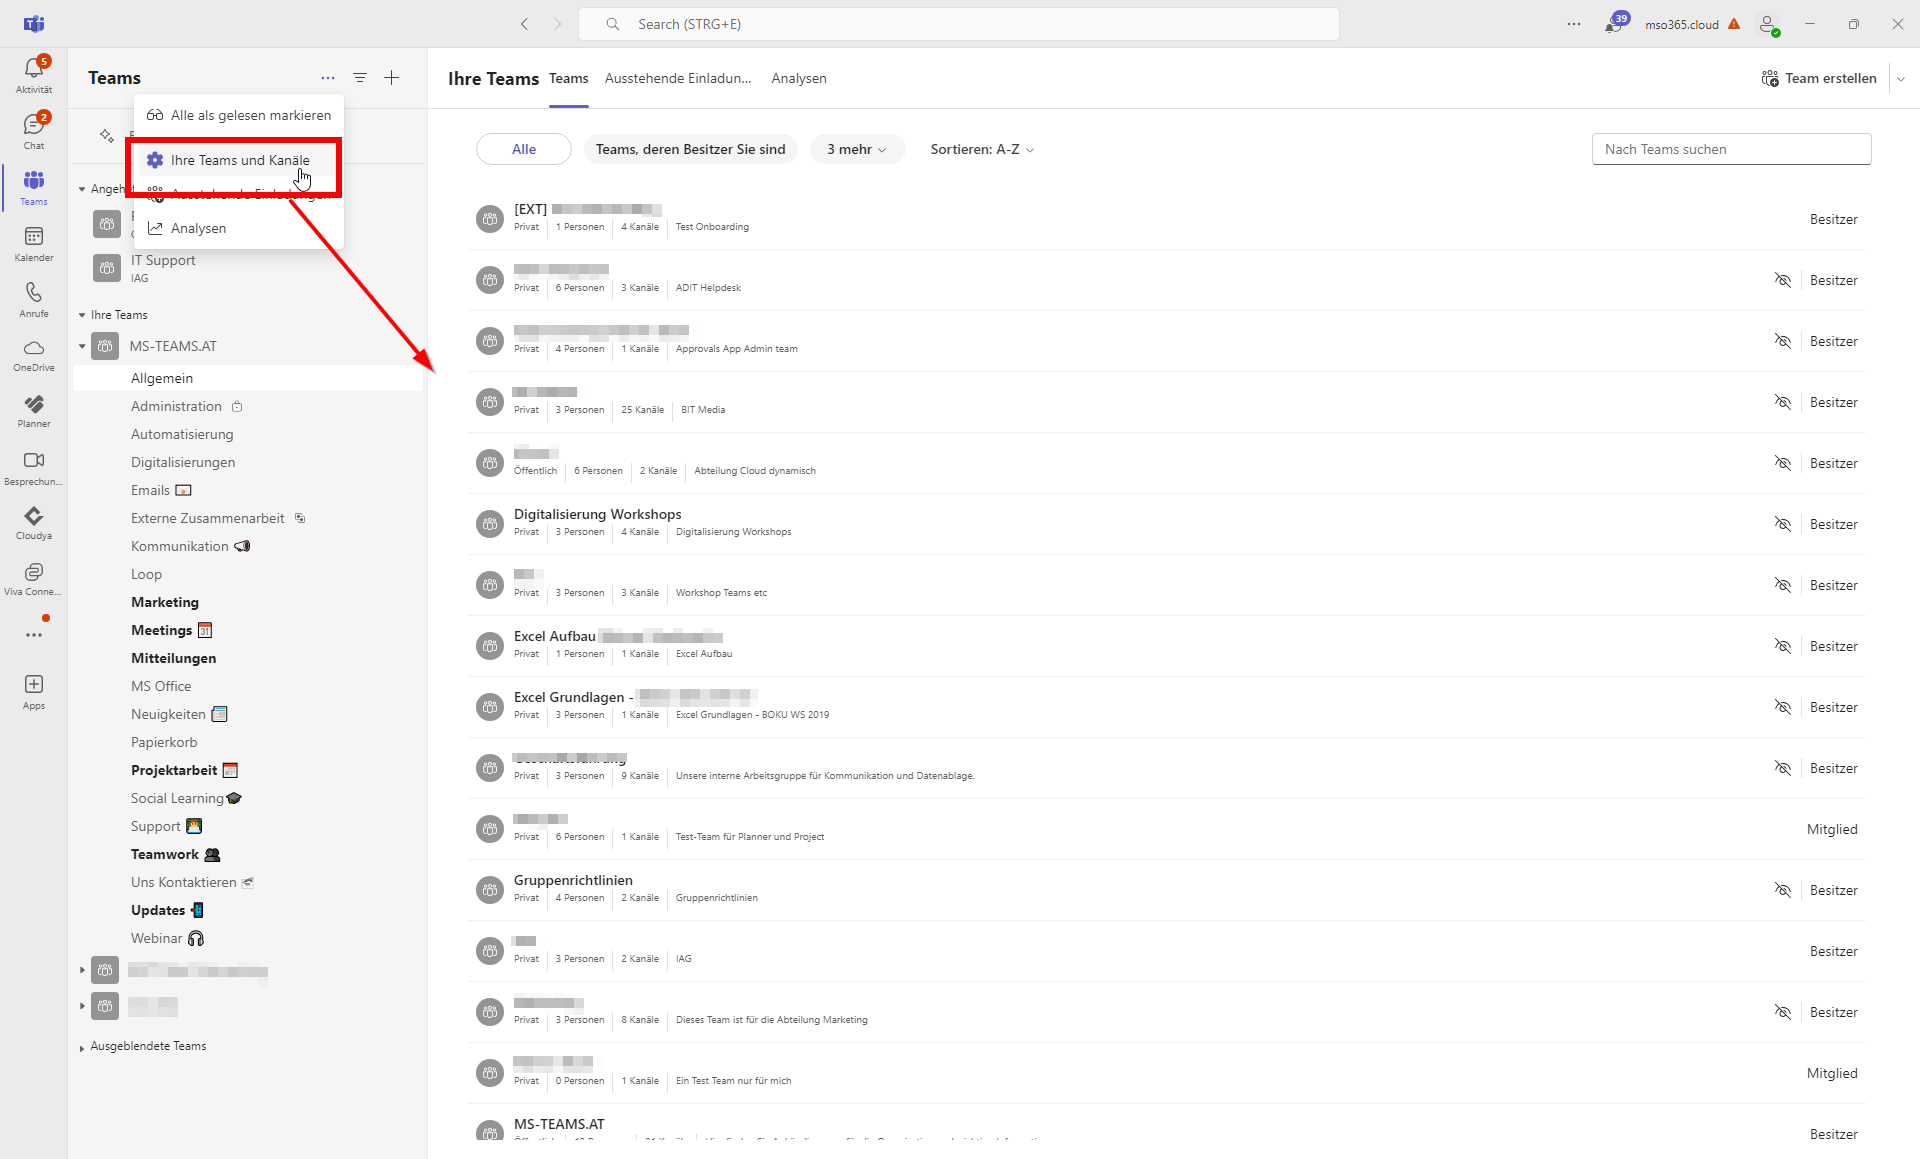Toggle hidden eye on Excel Aufbau row
The height and width of the screenshot is (1159, 1920).
(x=1783, y=646)
